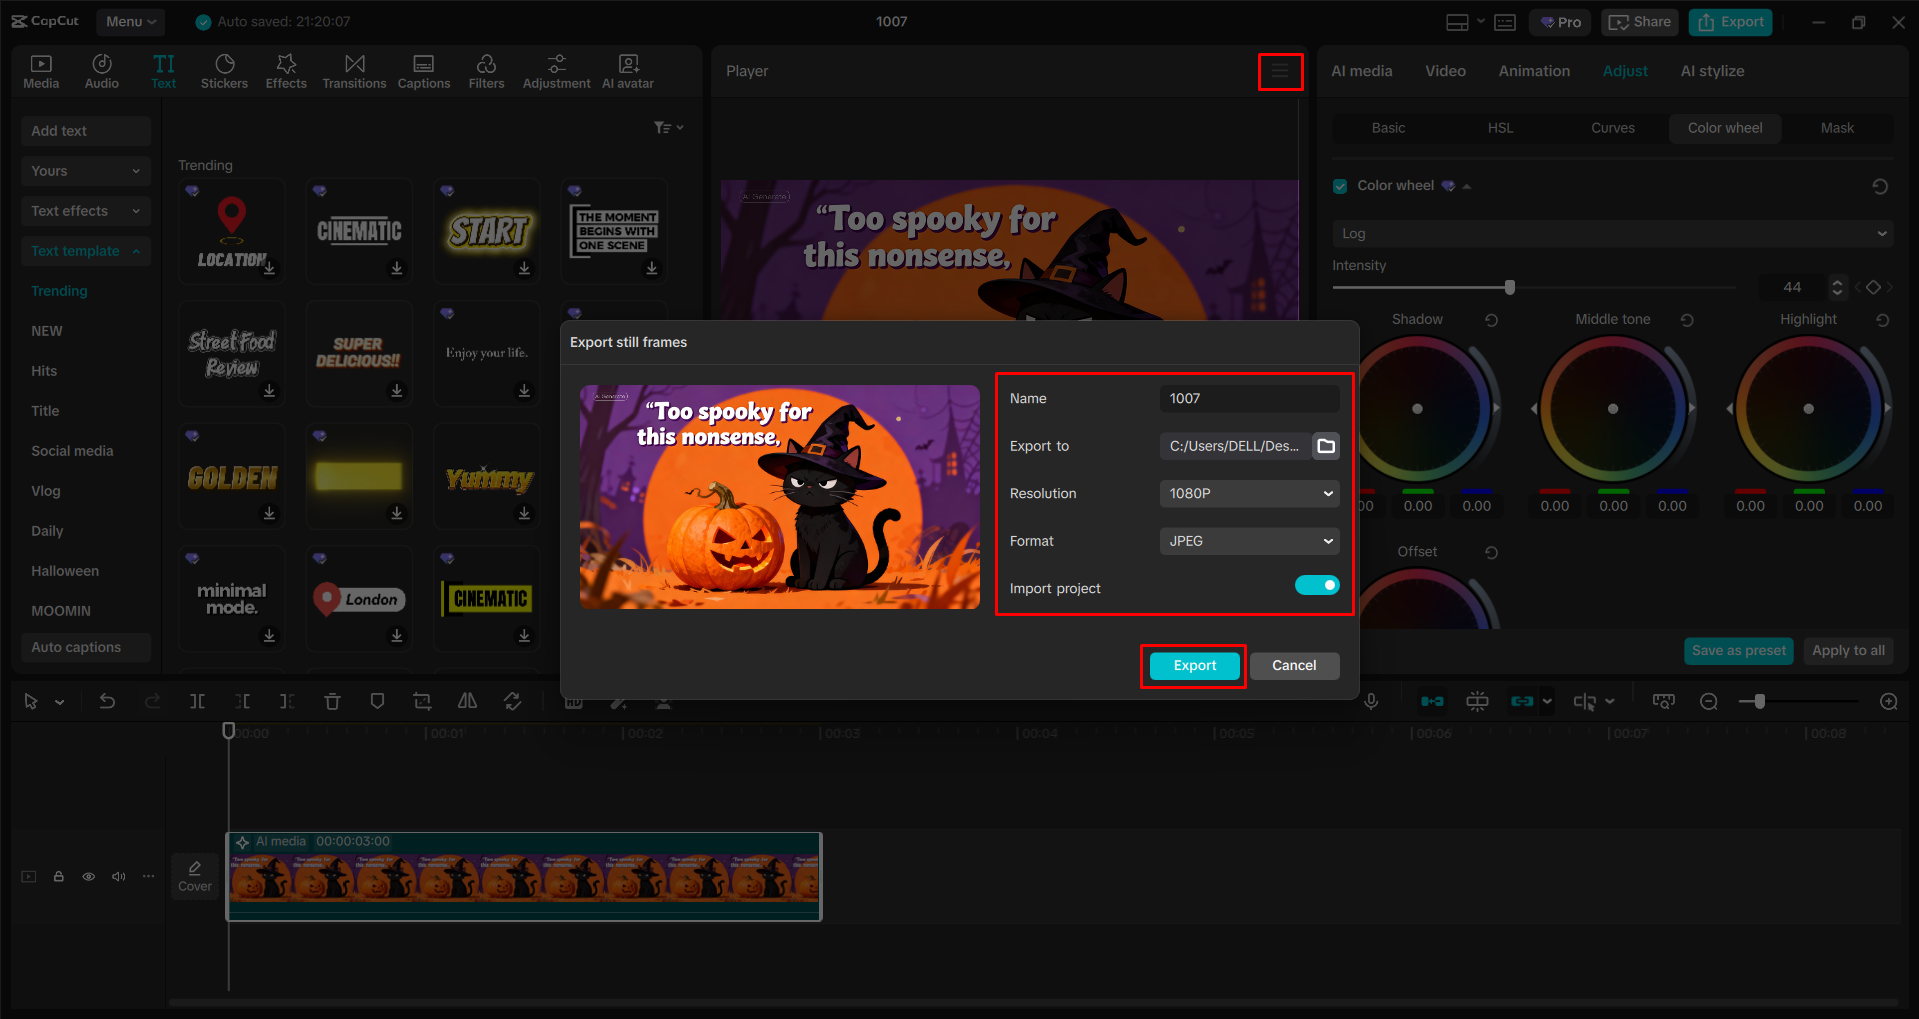Click the Mirror flip icon
Viewport: 1919px width, 1019px height.
point(467,702)
